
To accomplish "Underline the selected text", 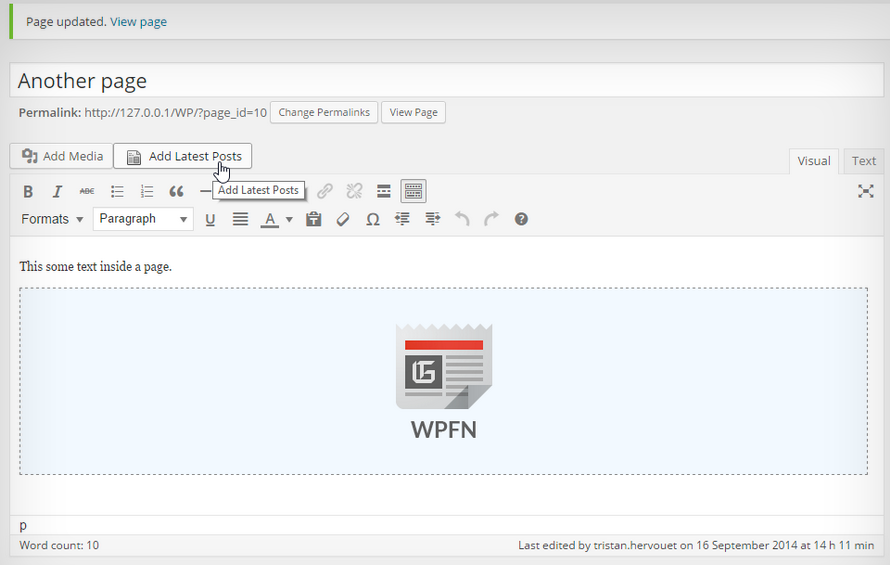I will [210, 219].
